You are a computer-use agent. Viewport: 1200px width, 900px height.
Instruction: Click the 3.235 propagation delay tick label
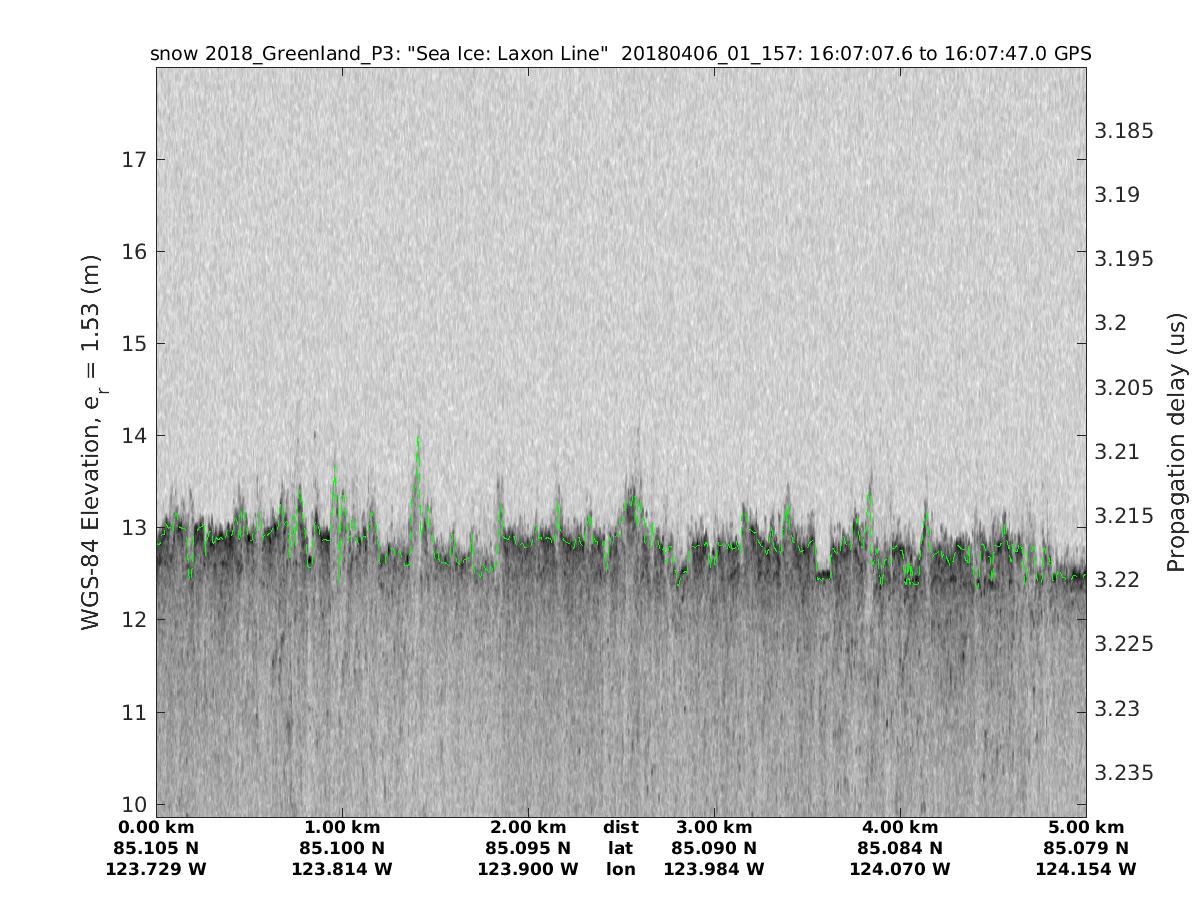[1124, 773]
